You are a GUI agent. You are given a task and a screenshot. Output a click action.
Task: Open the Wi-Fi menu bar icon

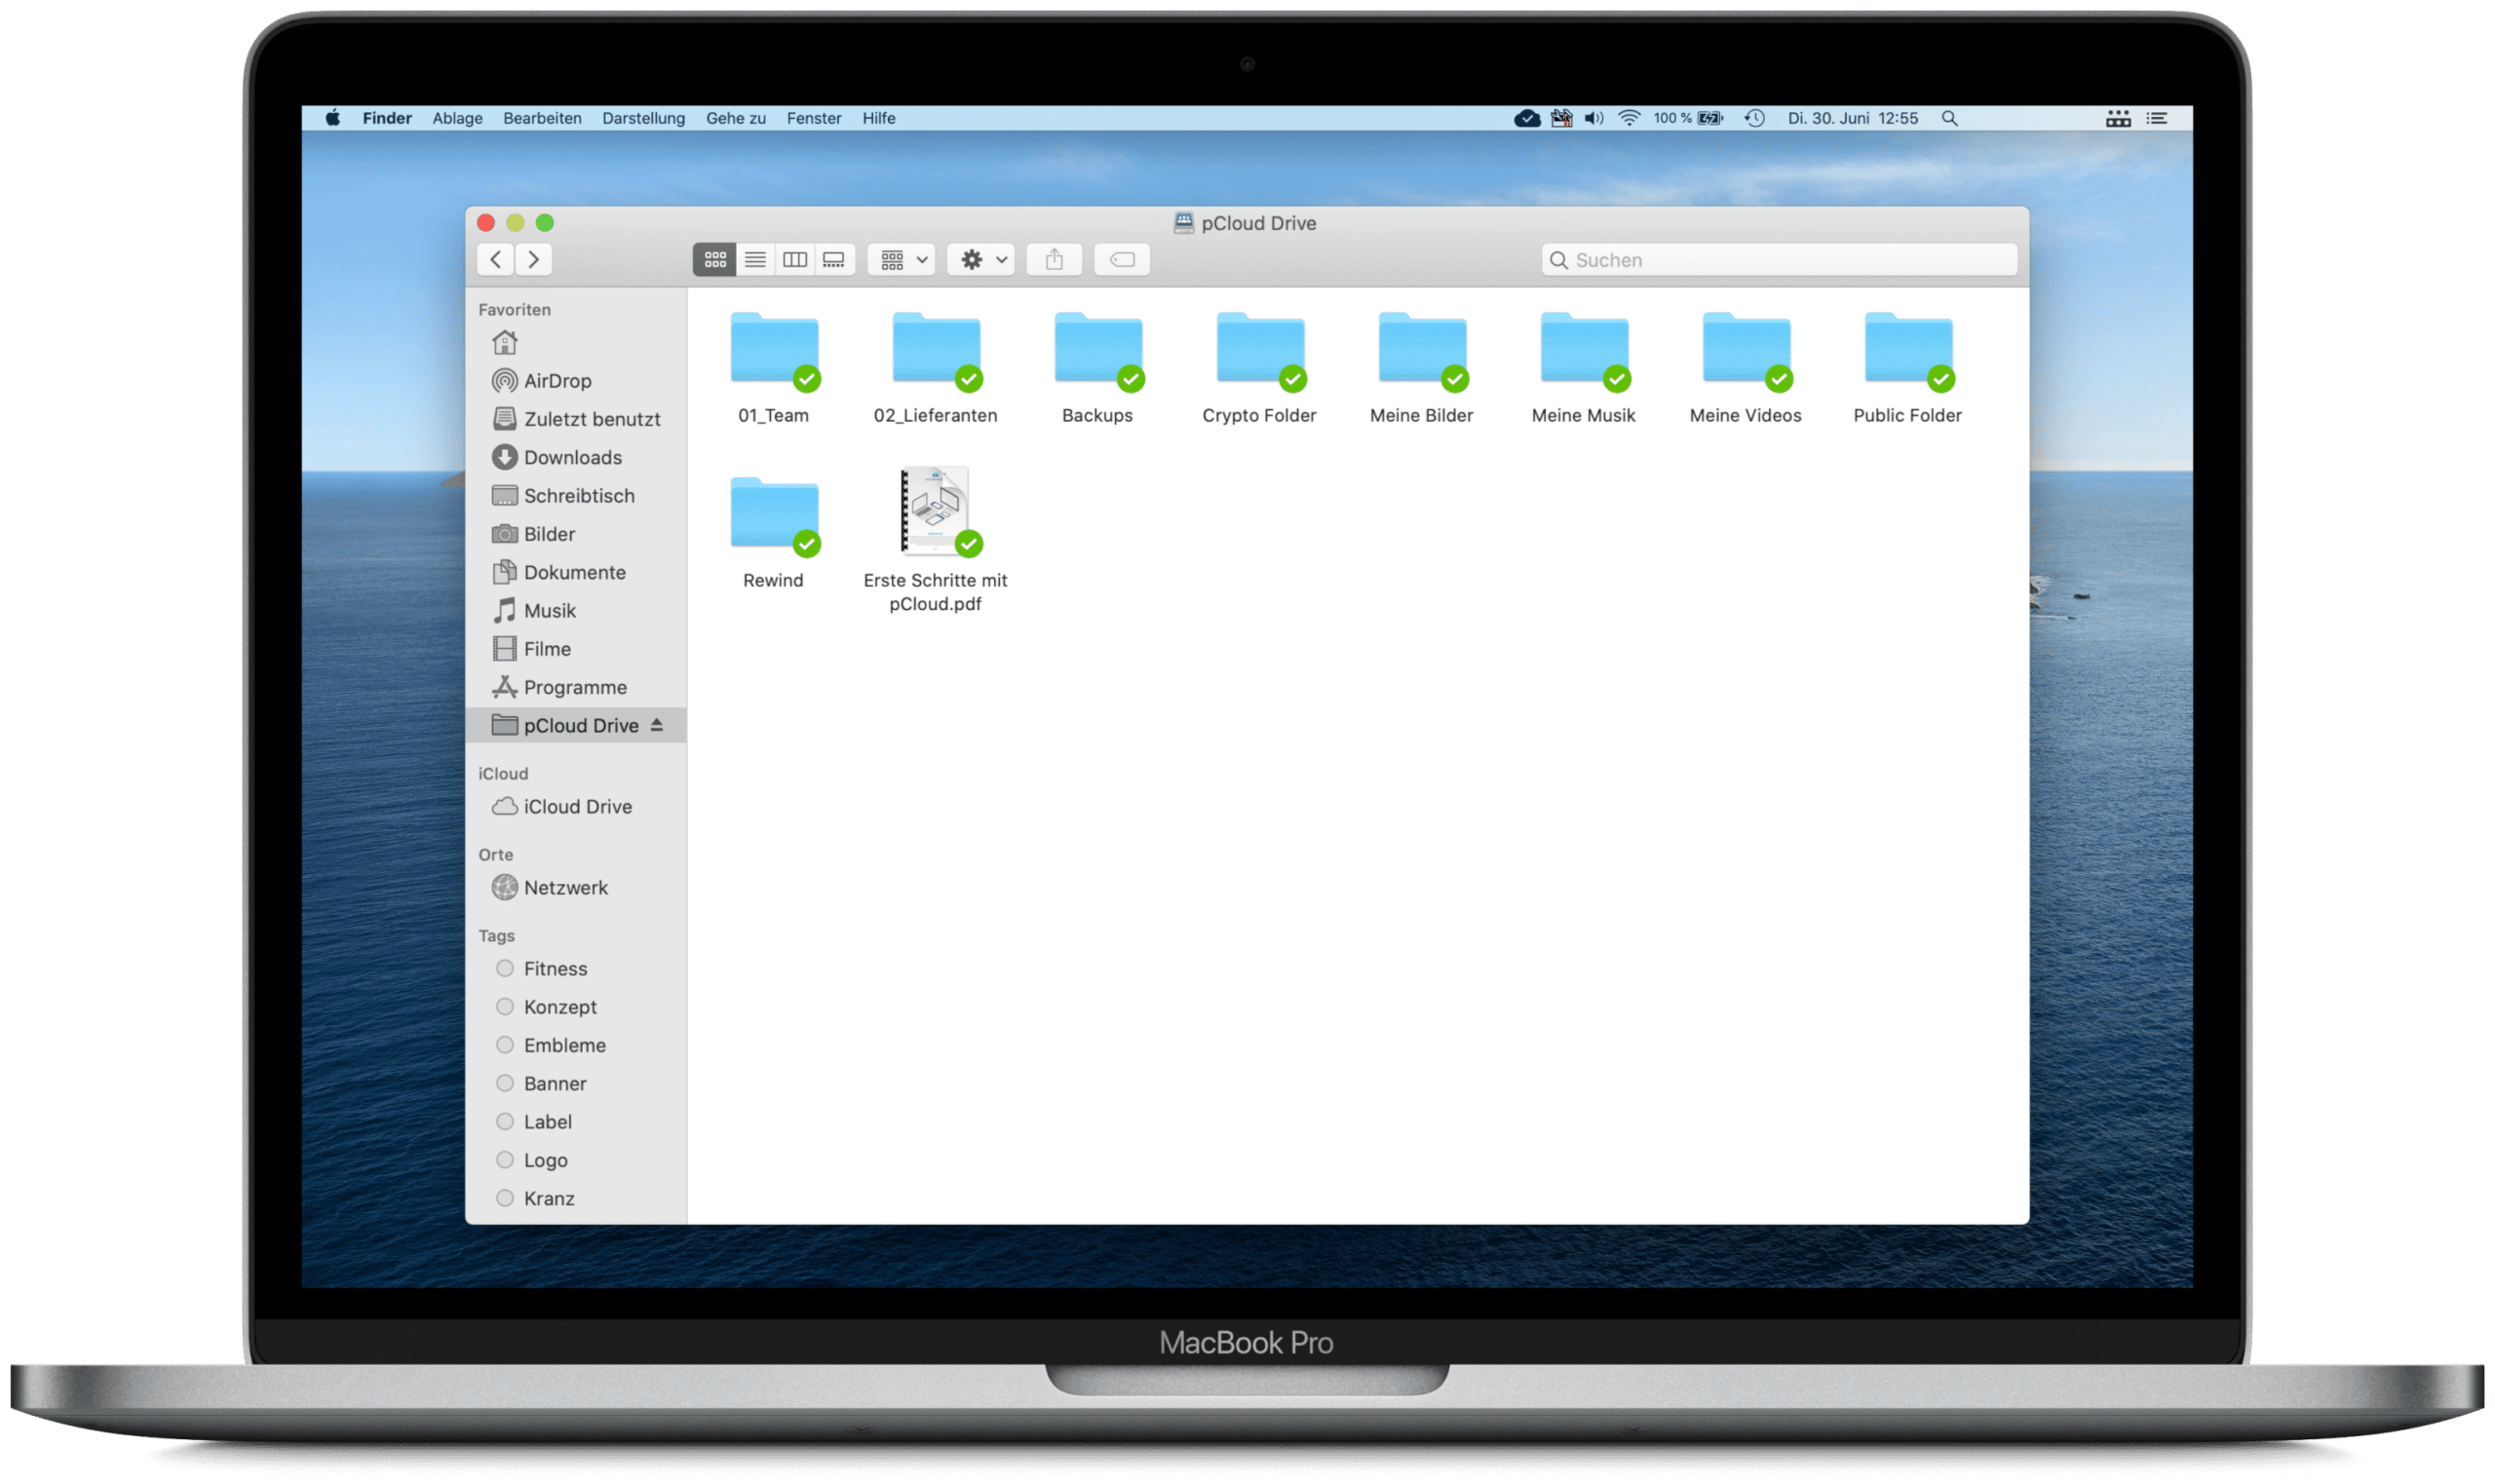point(1629,118)
